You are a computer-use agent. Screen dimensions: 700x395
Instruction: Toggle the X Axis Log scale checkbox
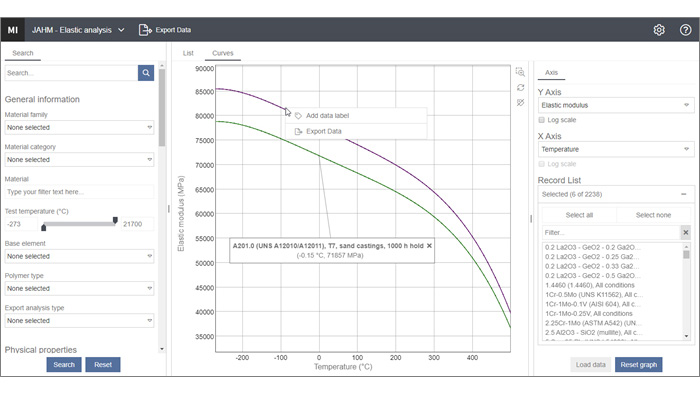542,164
